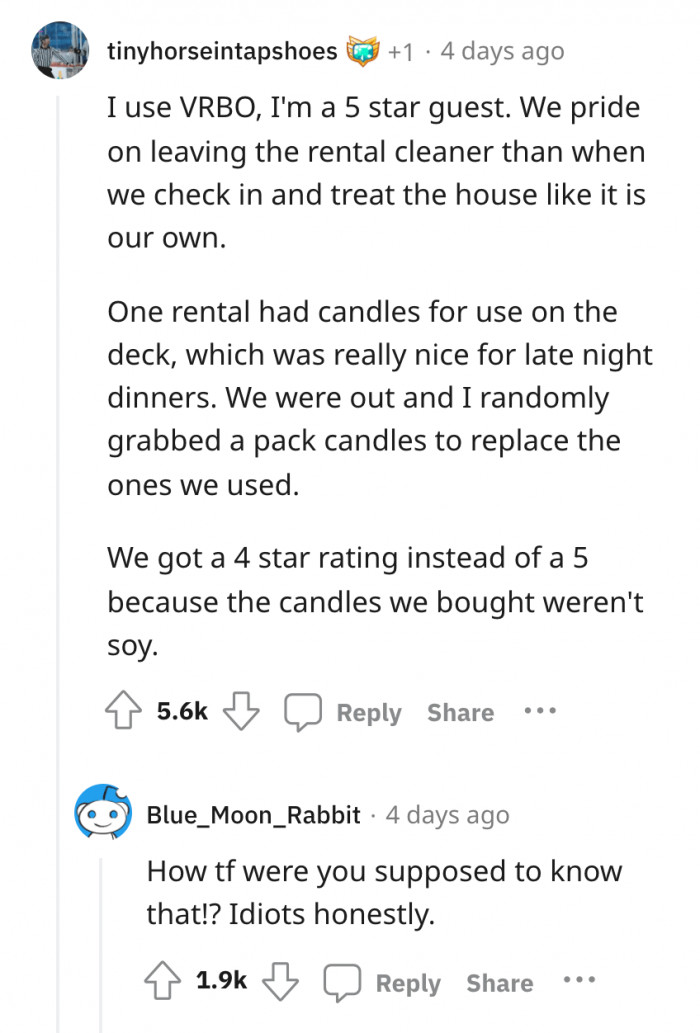Upvote tinyhorseintapshoes's comment about VRBO
The width and height of the screenshot is (700, 1033).
click(x=125, y=712)
